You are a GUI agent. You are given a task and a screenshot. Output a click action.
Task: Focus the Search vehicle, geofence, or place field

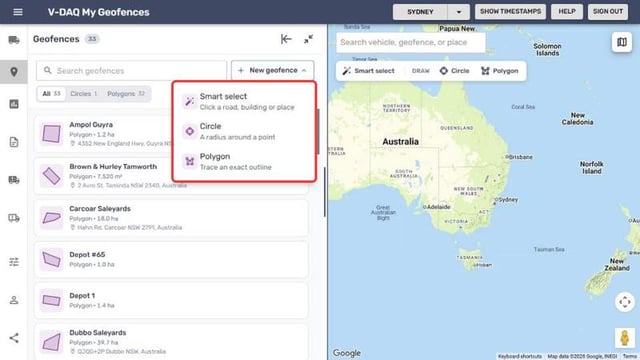click(x=411, y=42)
